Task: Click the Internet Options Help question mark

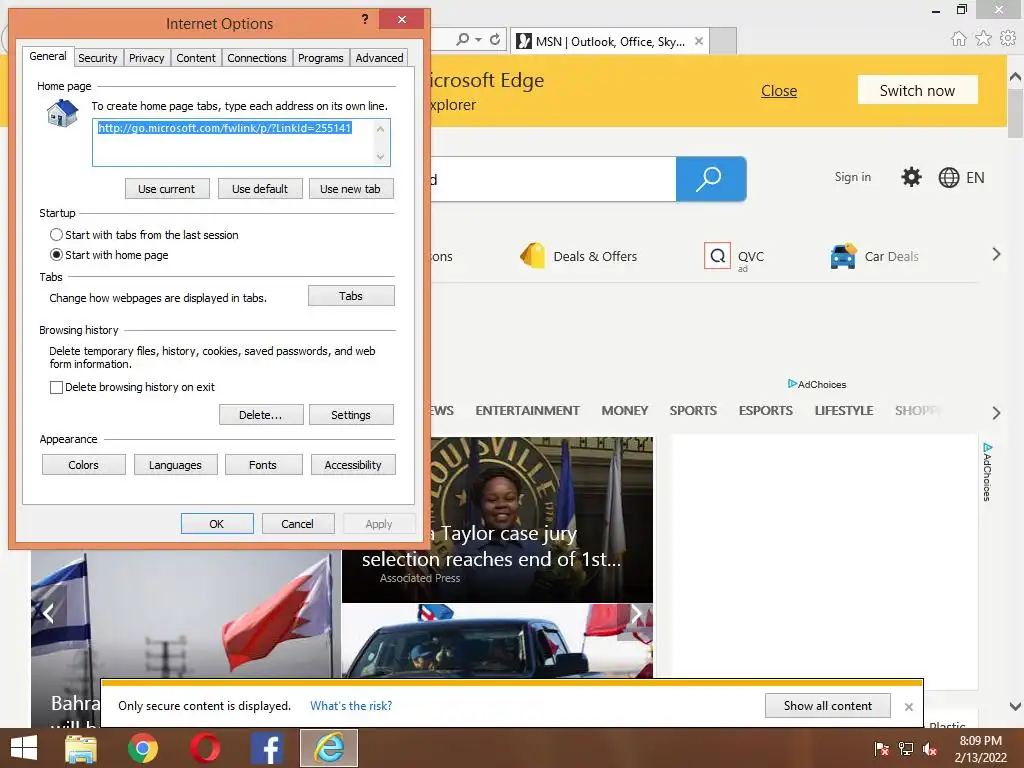Action: pyautogui.click(x=365, y=20)
